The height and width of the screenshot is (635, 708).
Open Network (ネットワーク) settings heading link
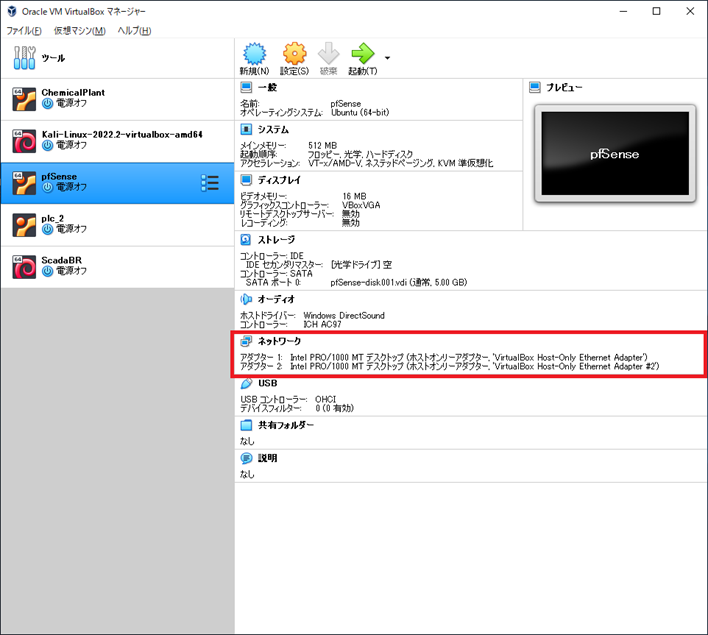(279, 341)
